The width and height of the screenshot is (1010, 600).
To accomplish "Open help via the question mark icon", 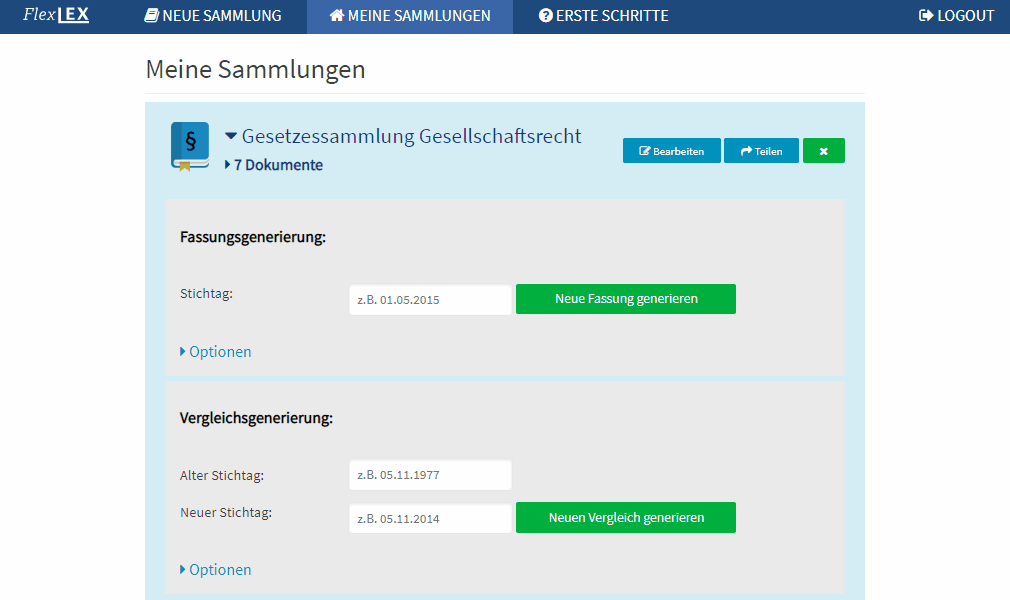I will [x=545, y=16].
